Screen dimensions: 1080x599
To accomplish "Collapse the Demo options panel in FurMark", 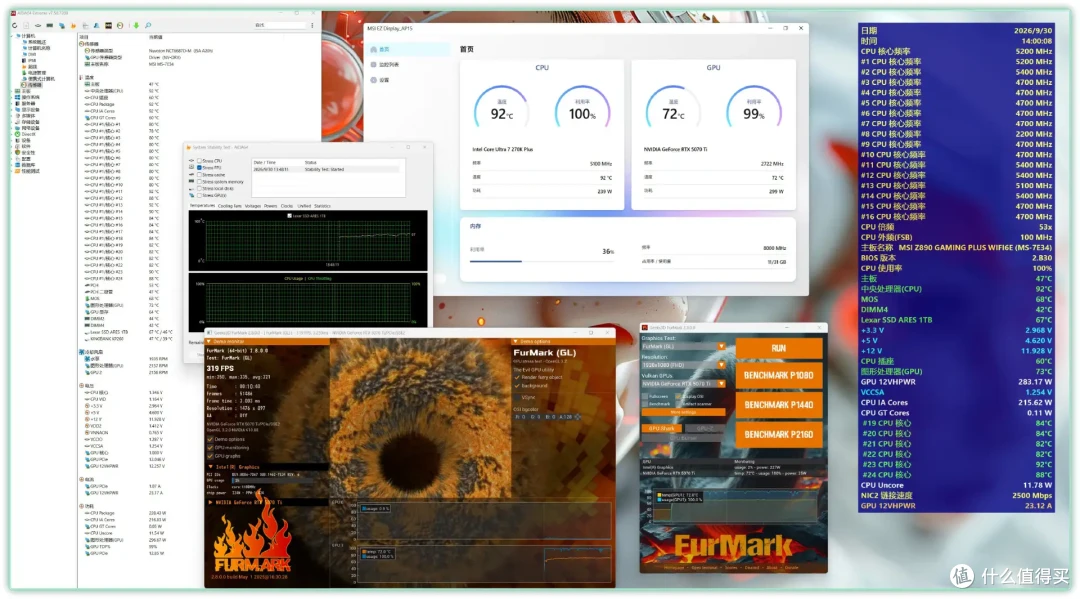I will (x=515, y=341).
